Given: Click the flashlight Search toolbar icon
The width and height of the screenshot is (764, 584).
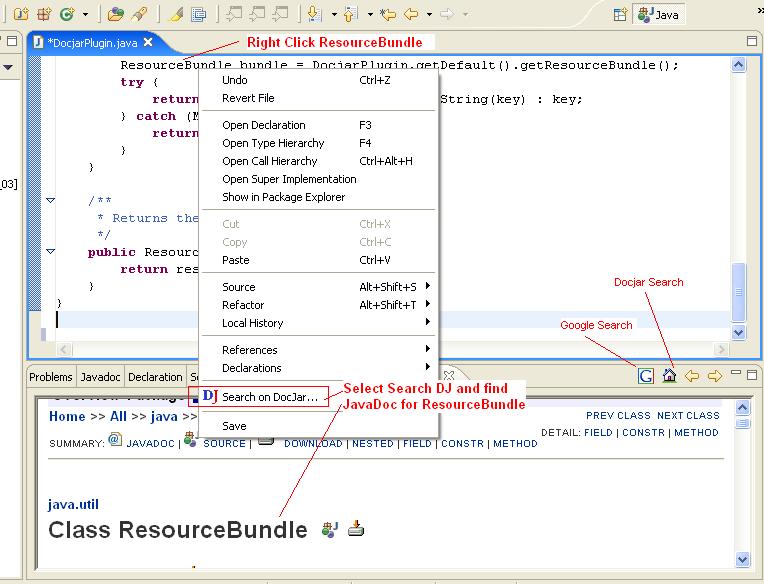Looking at the screenshot, I should click(x=140, y=14).
